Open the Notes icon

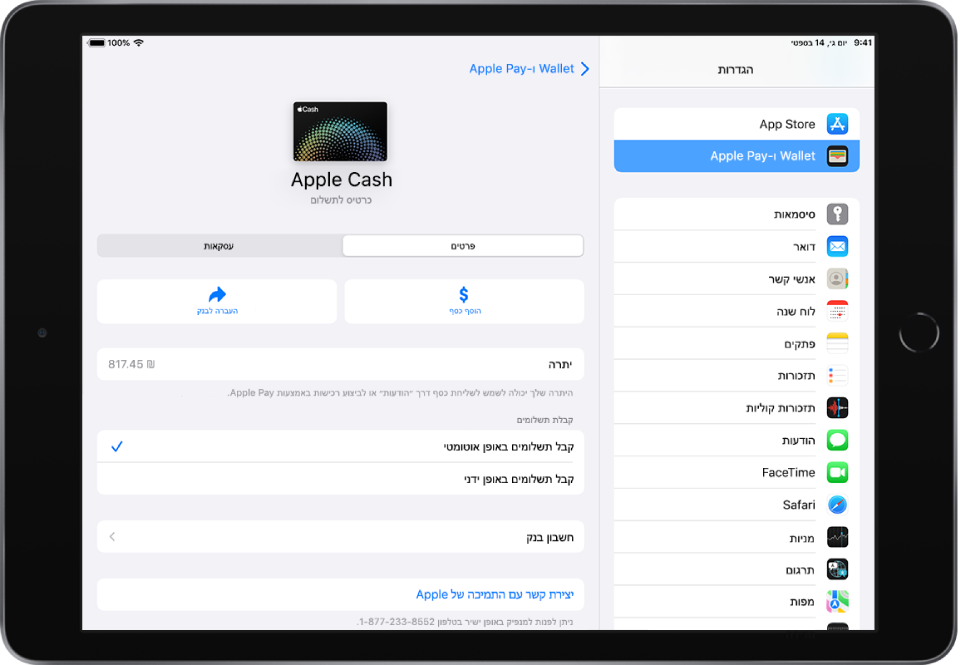pos(837,344)
